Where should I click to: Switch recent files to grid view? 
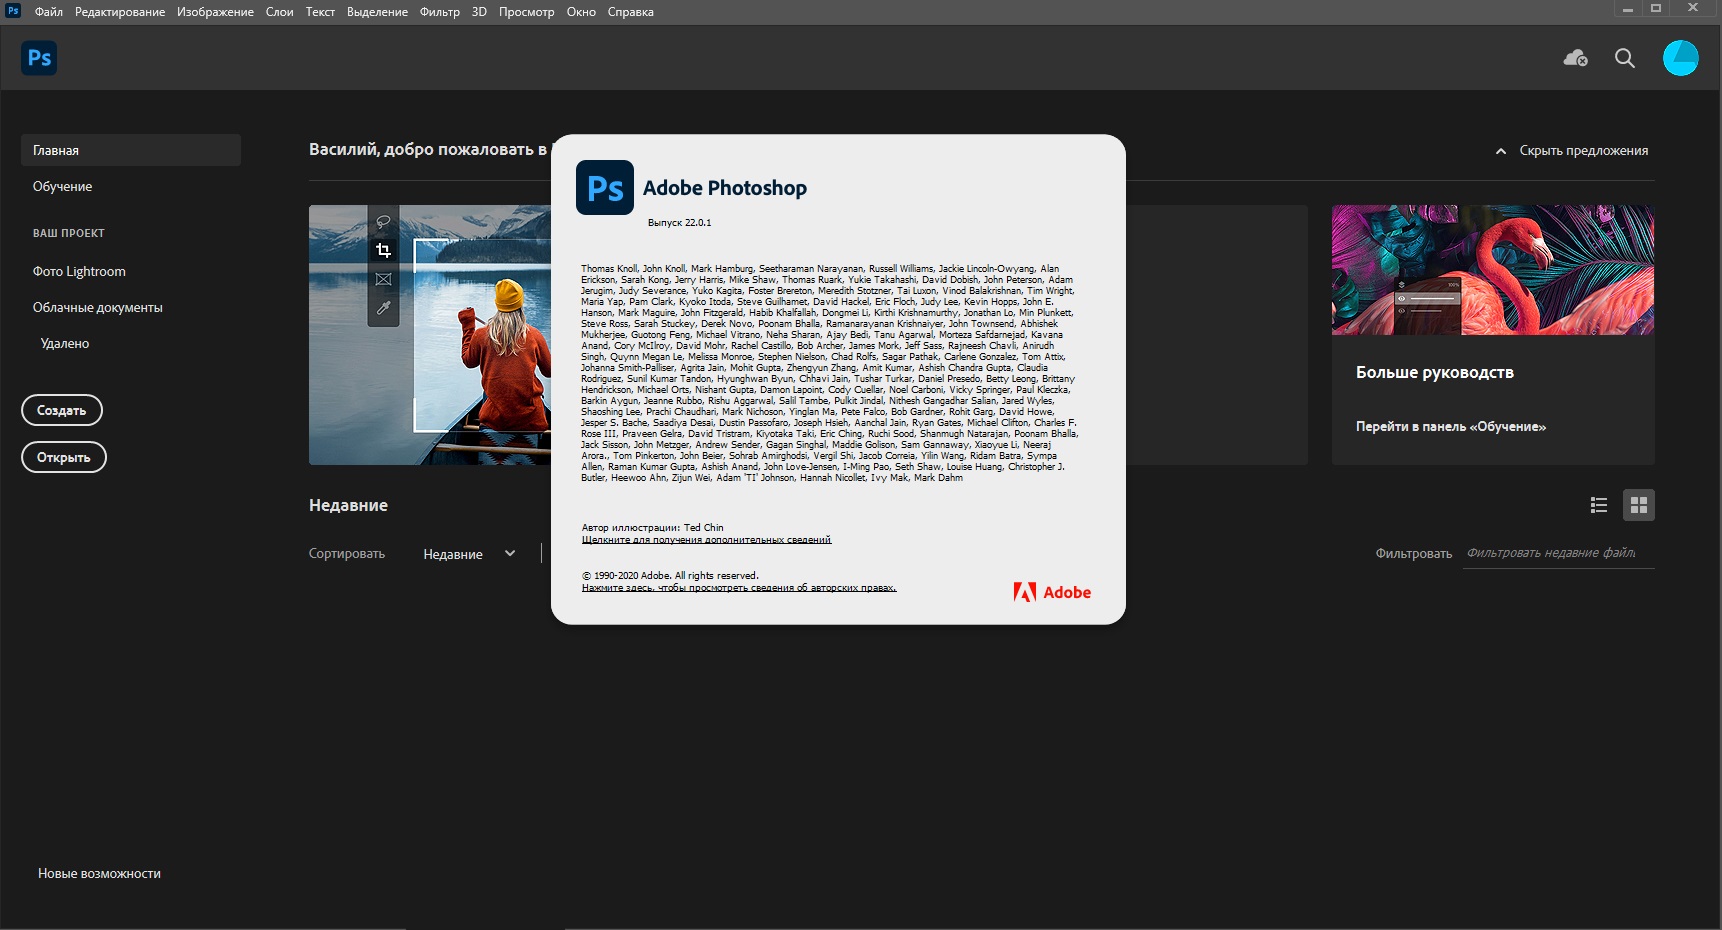pos(1639,505)
